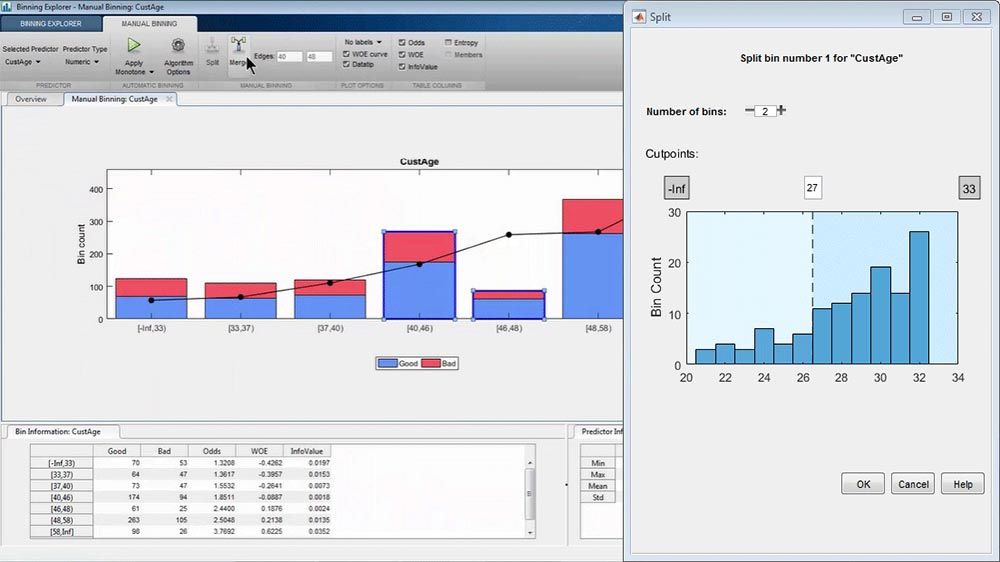The width and height of the screenshot is (1000, 562).
Task: Toggle the WOE curve checkbox
Action: point(346,54)
